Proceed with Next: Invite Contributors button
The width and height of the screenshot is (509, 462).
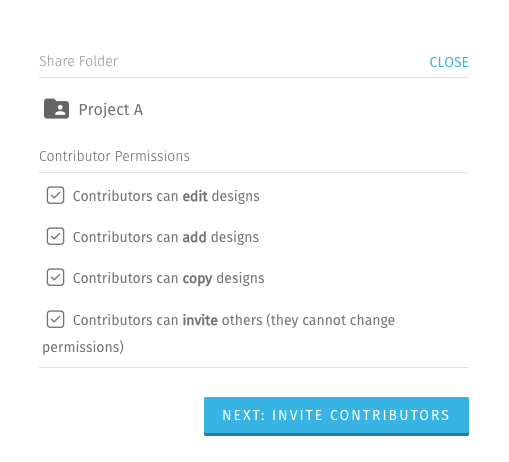pyautogui.click(x=336, y=416)
